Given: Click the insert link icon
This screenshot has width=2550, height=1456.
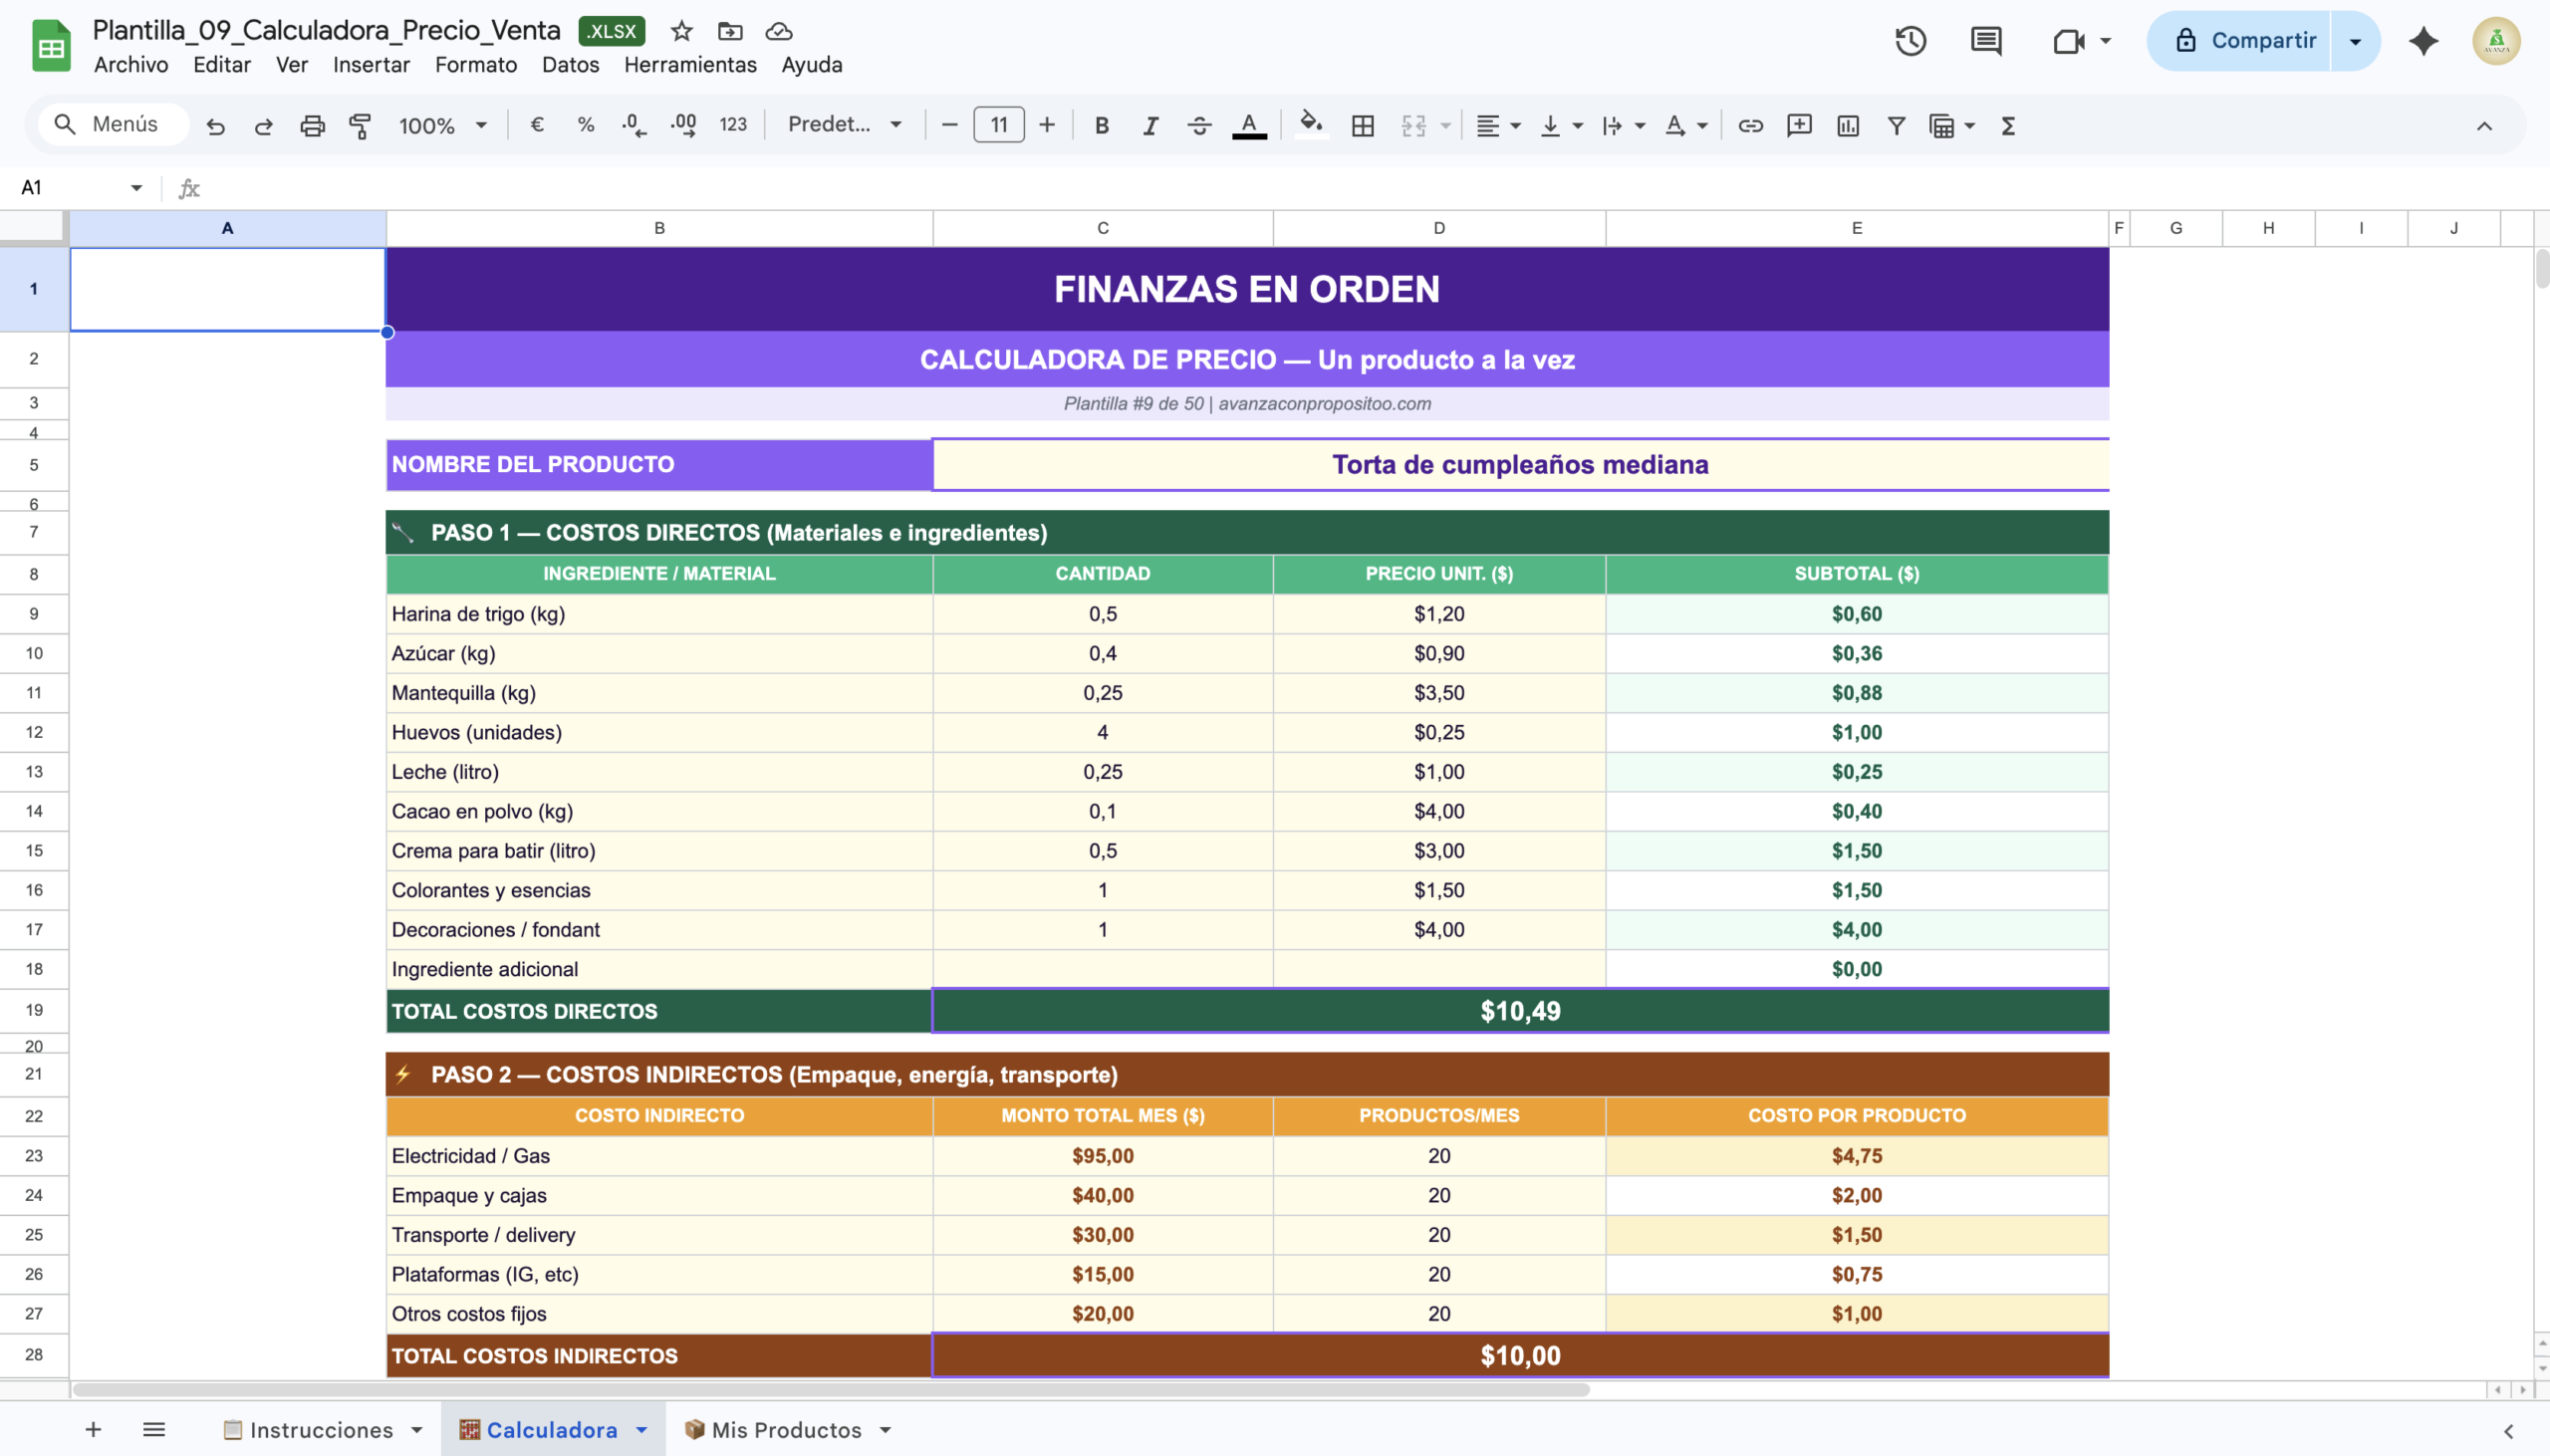Looking at the screenshot, I should click(x=1750, y=125).
